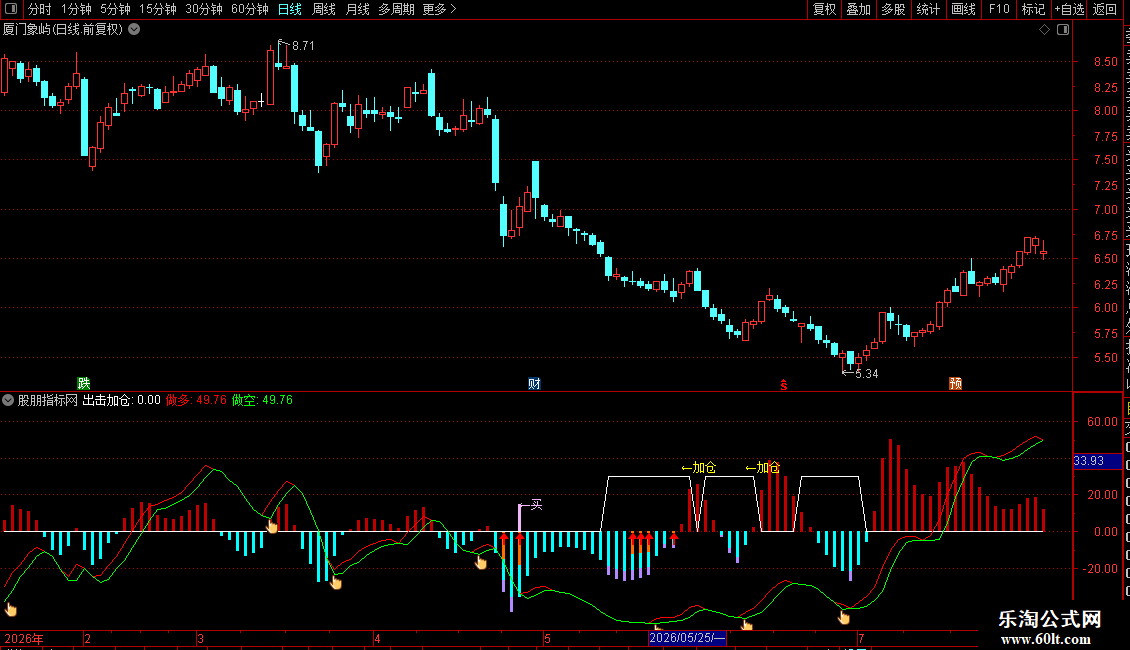The height and width of the screenshot is (650, 1130).
Task: Click the blue 财 financial event marker
Action: (534, 383)
